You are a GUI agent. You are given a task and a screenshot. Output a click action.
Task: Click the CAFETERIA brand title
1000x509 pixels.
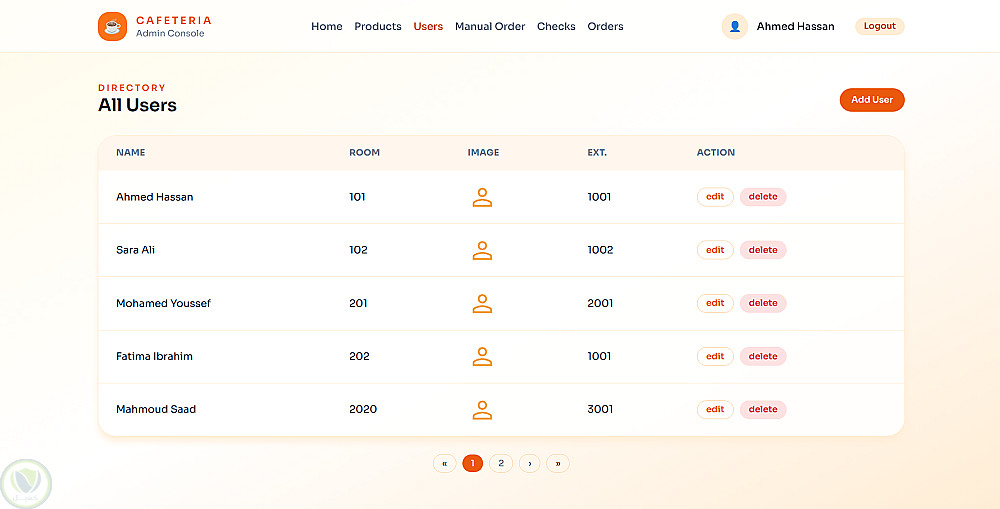tap(173, 20)
